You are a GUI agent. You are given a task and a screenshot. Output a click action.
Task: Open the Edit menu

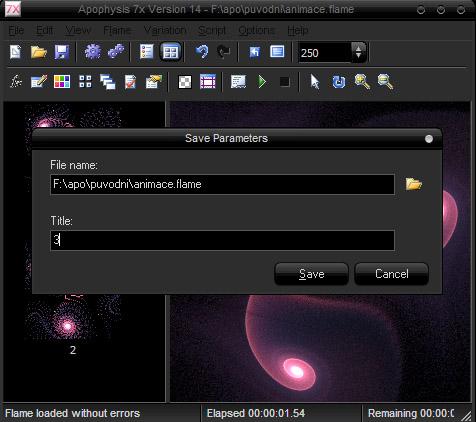44,31
